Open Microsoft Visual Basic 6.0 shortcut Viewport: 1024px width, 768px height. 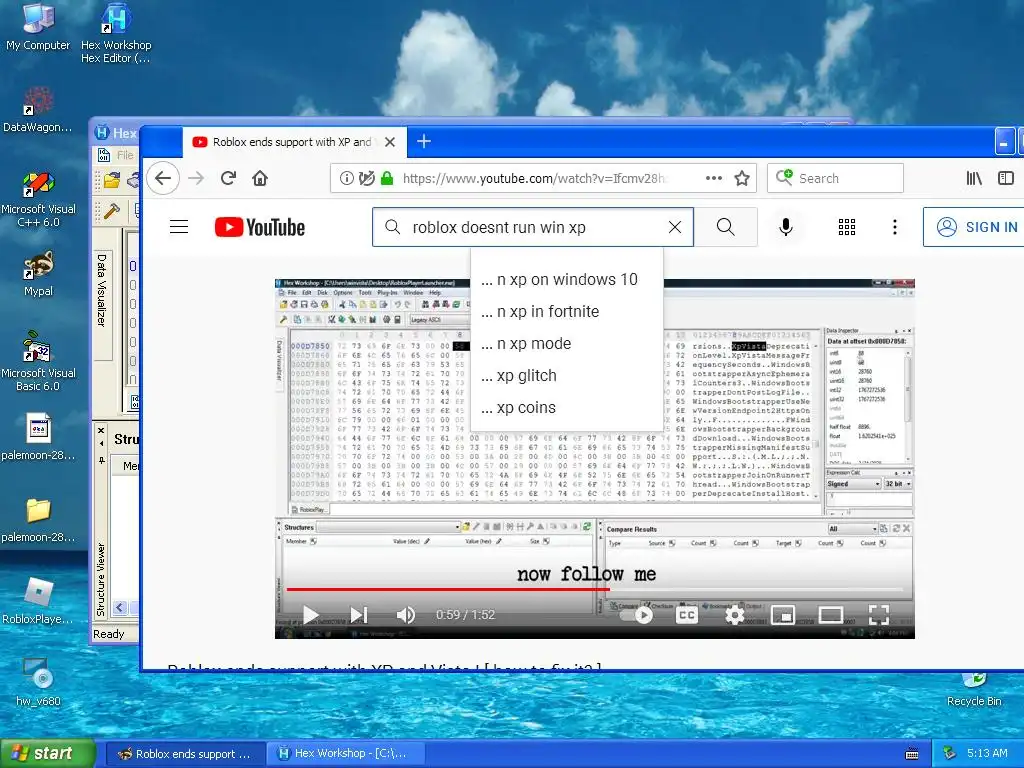click(38, 362)
